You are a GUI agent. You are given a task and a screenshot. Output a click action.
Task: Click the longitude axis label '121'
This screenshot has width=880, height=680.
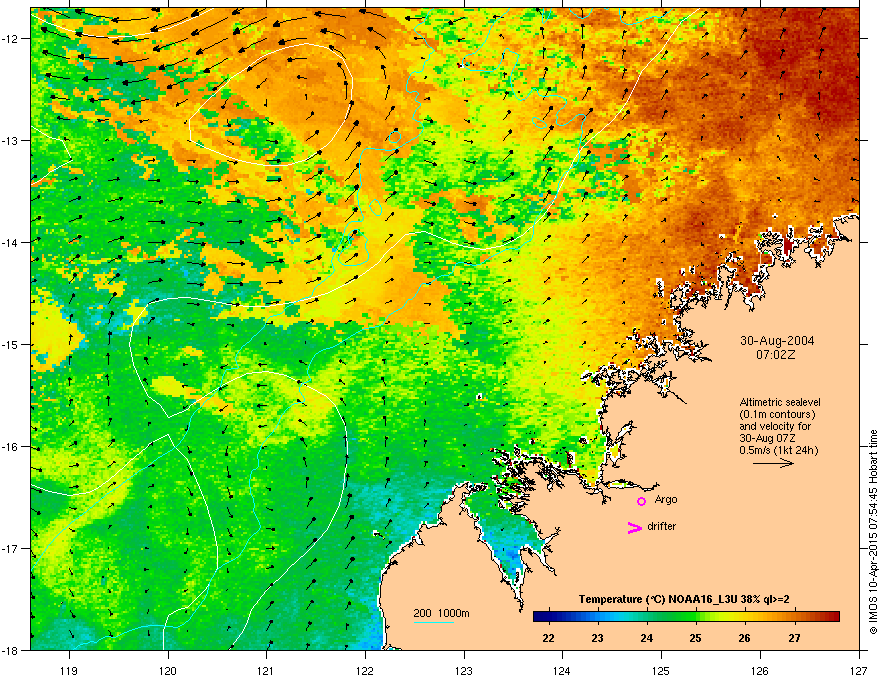coord(266,670)
